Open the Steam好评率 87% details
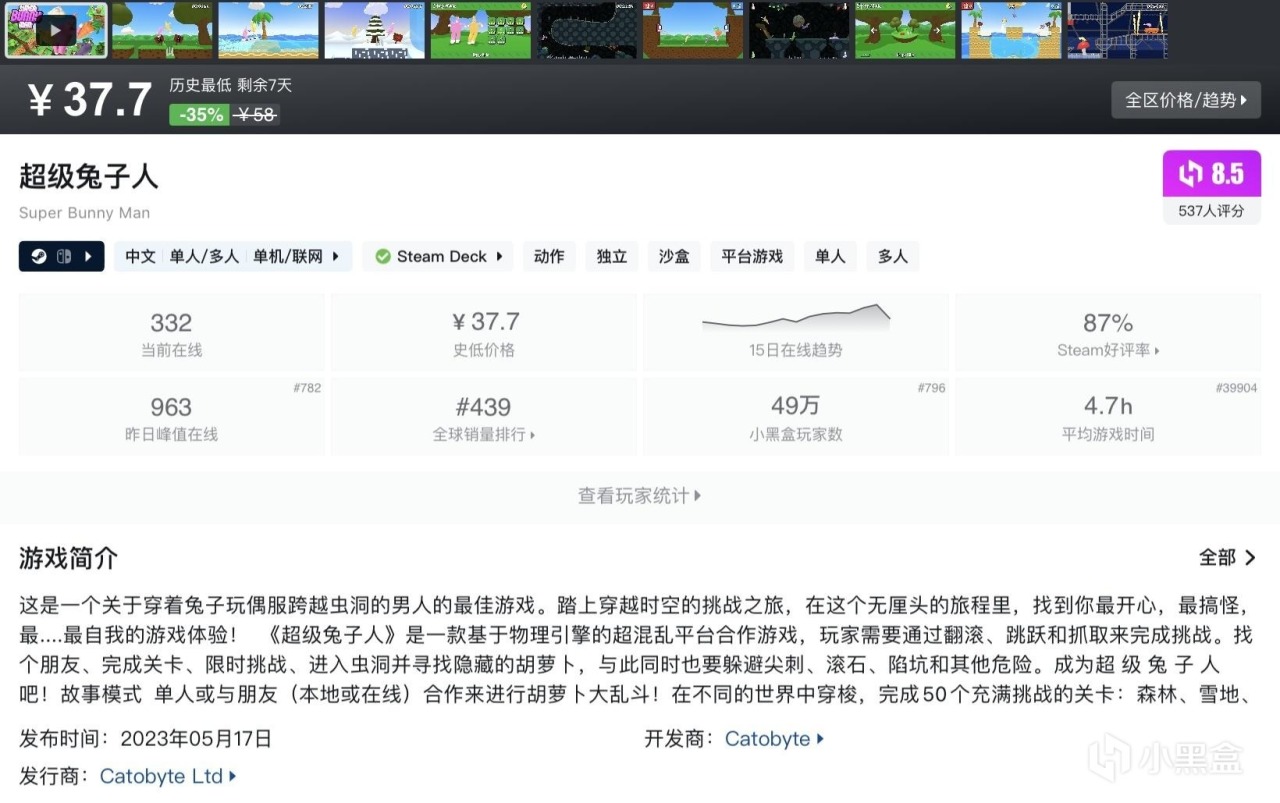1280x803 pixels. (1108, 333)
